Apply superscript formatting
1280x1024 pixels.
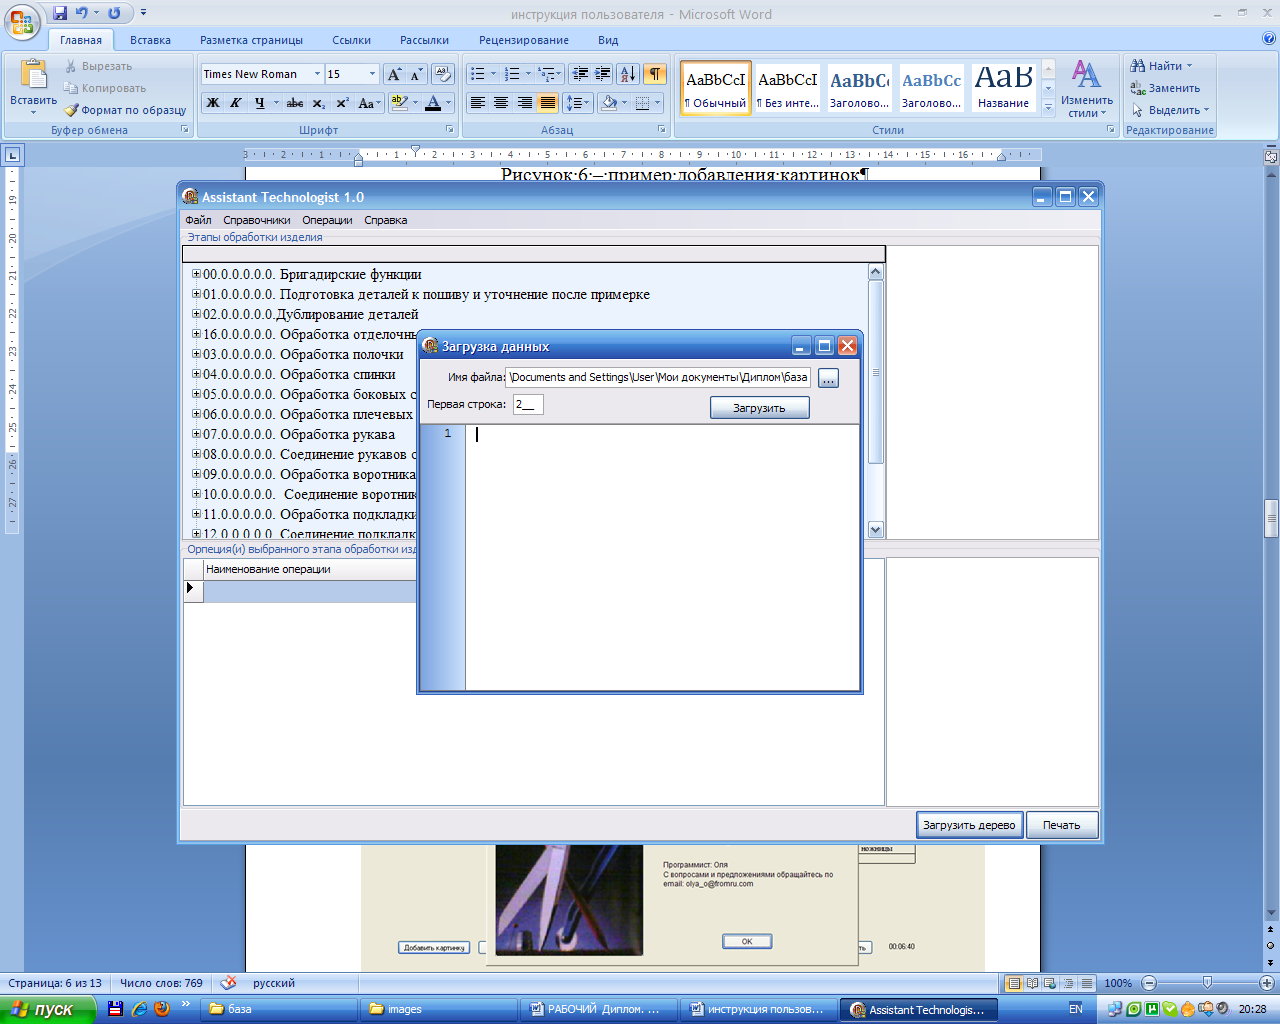(x=342, y=102)
